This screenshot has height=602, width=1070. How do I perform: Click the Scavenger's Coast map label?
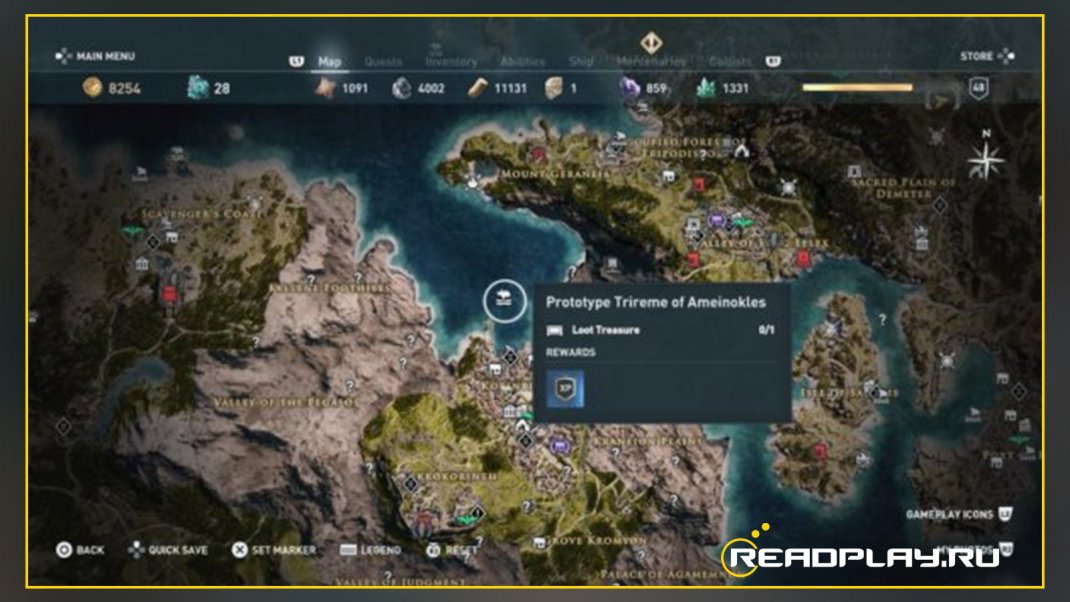201,214
